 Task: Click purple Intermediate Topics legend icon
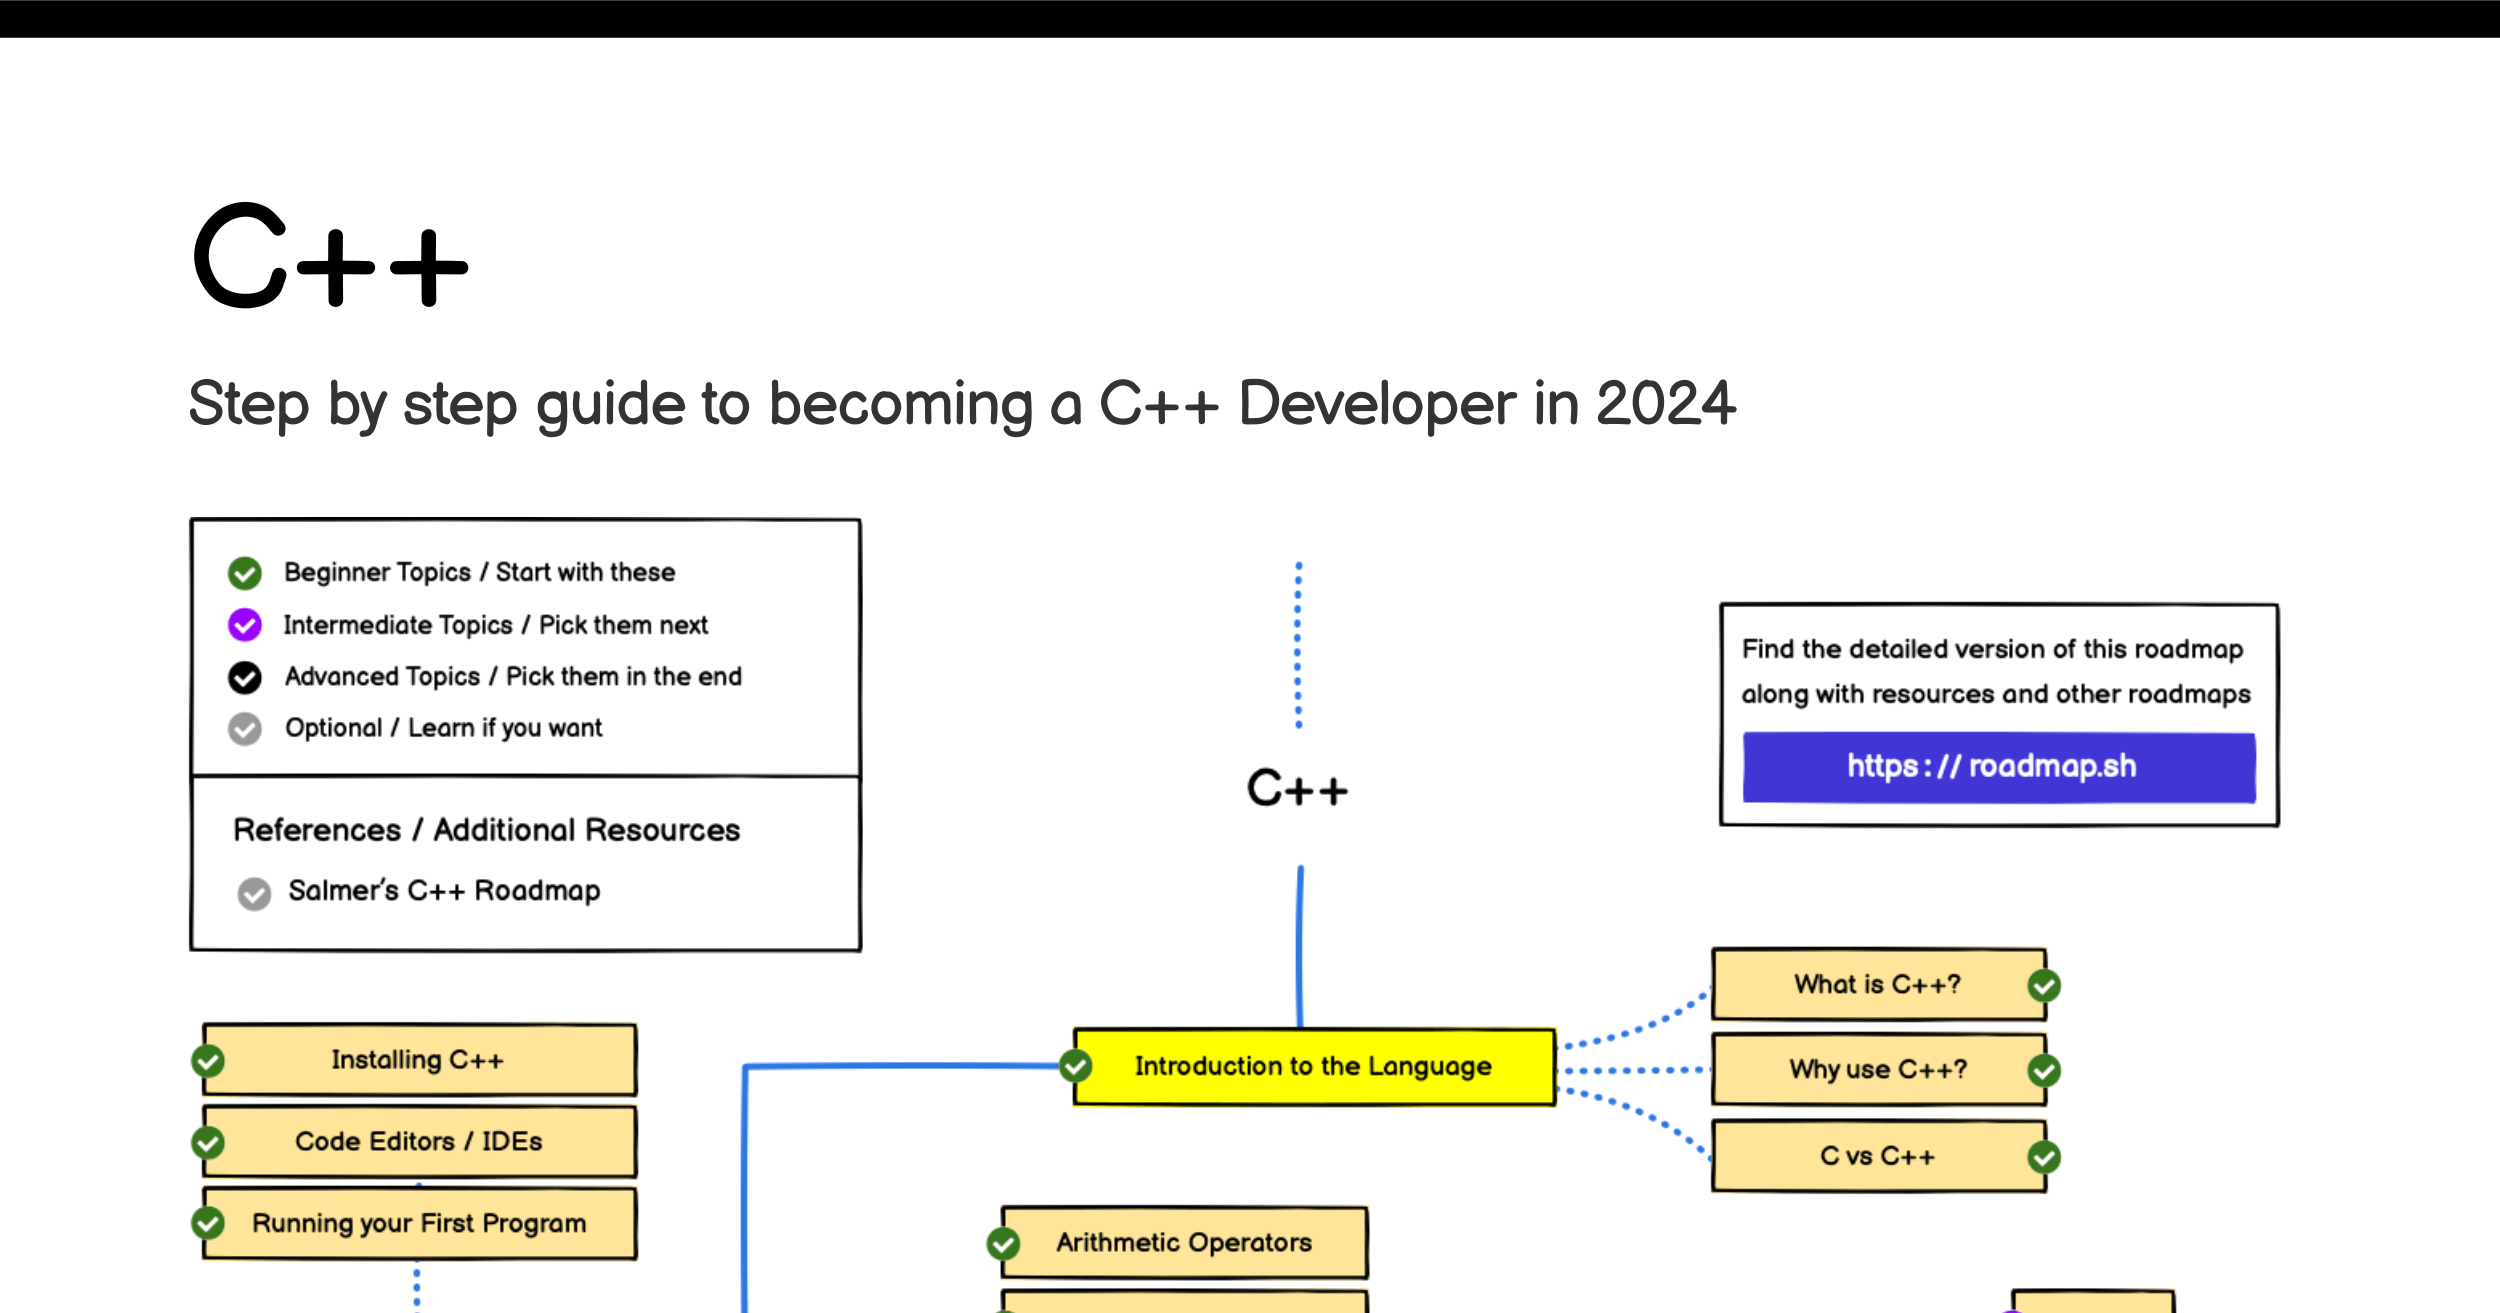(245, 625)
